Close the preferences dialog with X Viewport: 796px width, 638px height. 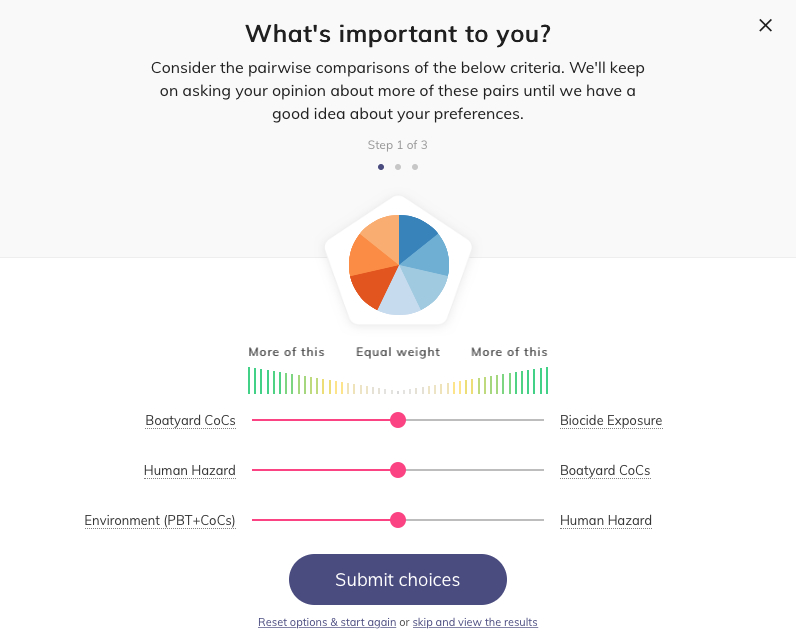(765, 26)
